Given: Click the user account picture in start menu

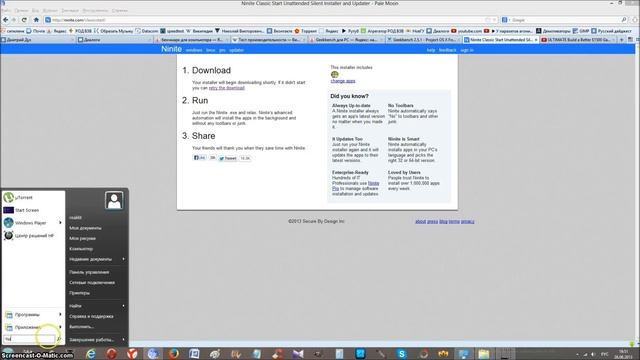Looking at the screenshot, I should click(114, 200).
